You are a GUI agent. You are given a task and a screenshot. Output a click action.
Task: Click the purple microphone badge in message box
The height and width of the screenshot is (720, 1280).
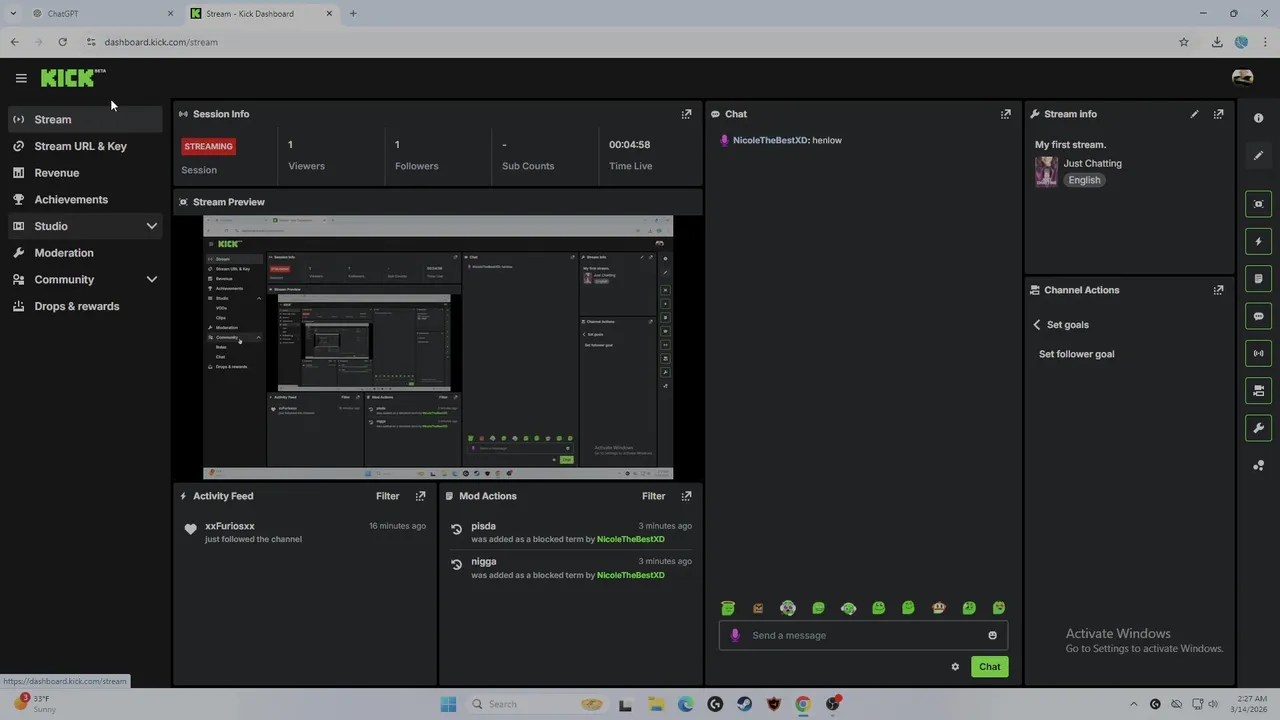click(x=735, y=635)
